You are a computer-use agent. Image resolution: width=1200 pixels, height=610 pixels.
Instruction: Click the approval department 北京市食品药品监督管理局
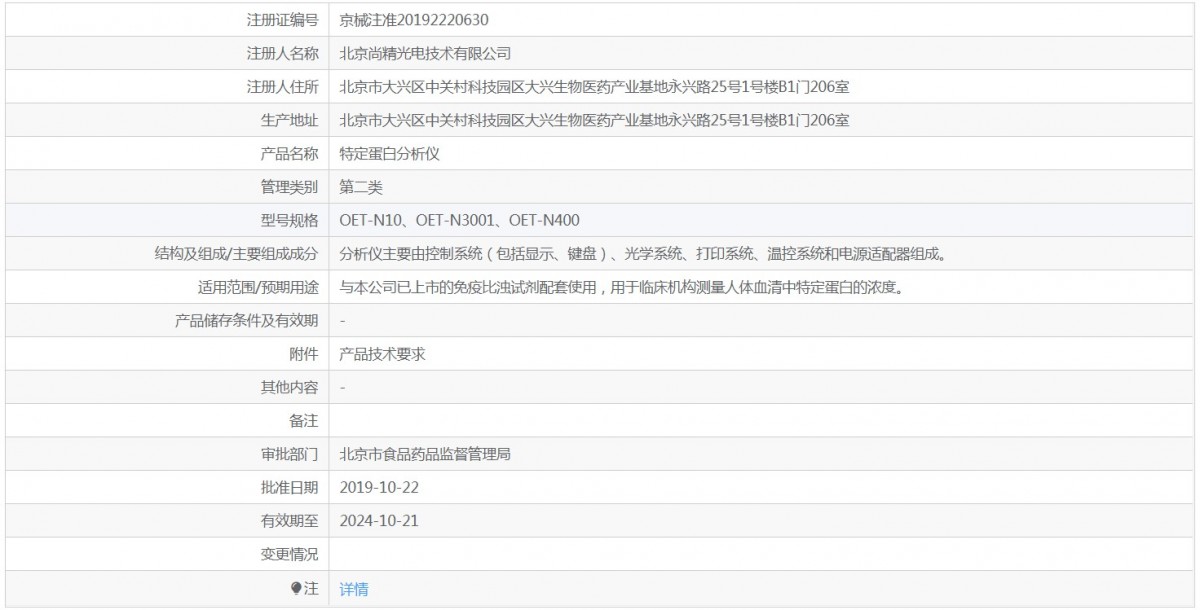pyautogui.click(x=426, y=454)
